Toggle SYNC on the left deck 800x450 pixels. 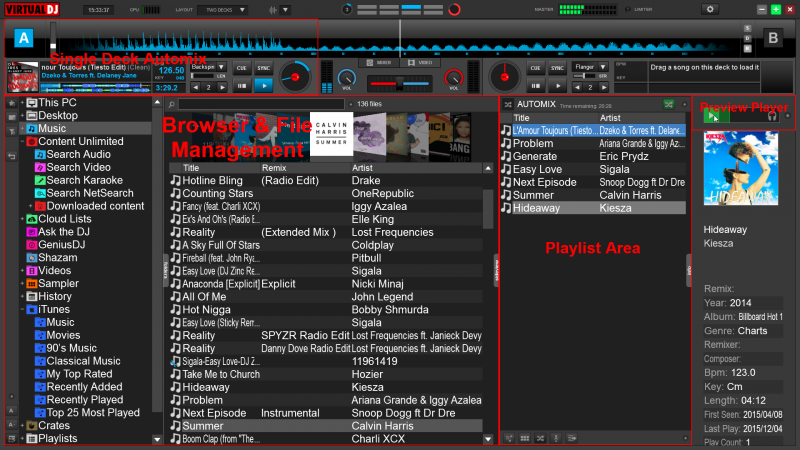263,68
